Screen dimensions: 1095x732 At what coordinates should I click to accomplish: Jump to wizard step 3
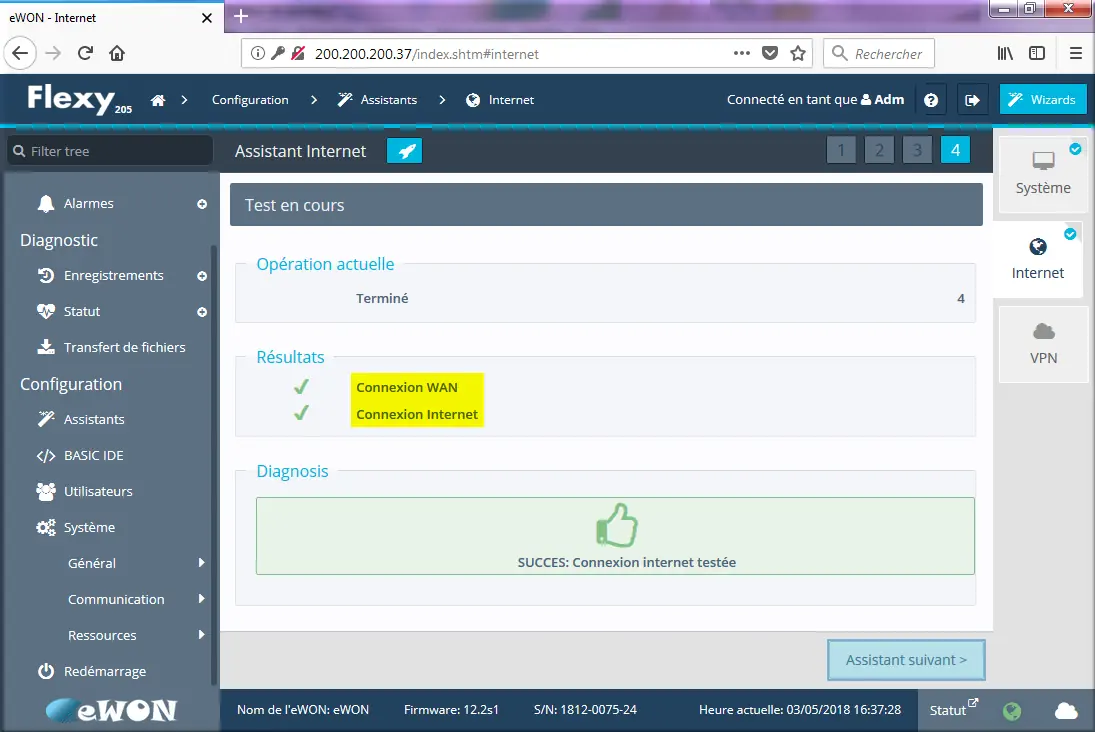917,149
